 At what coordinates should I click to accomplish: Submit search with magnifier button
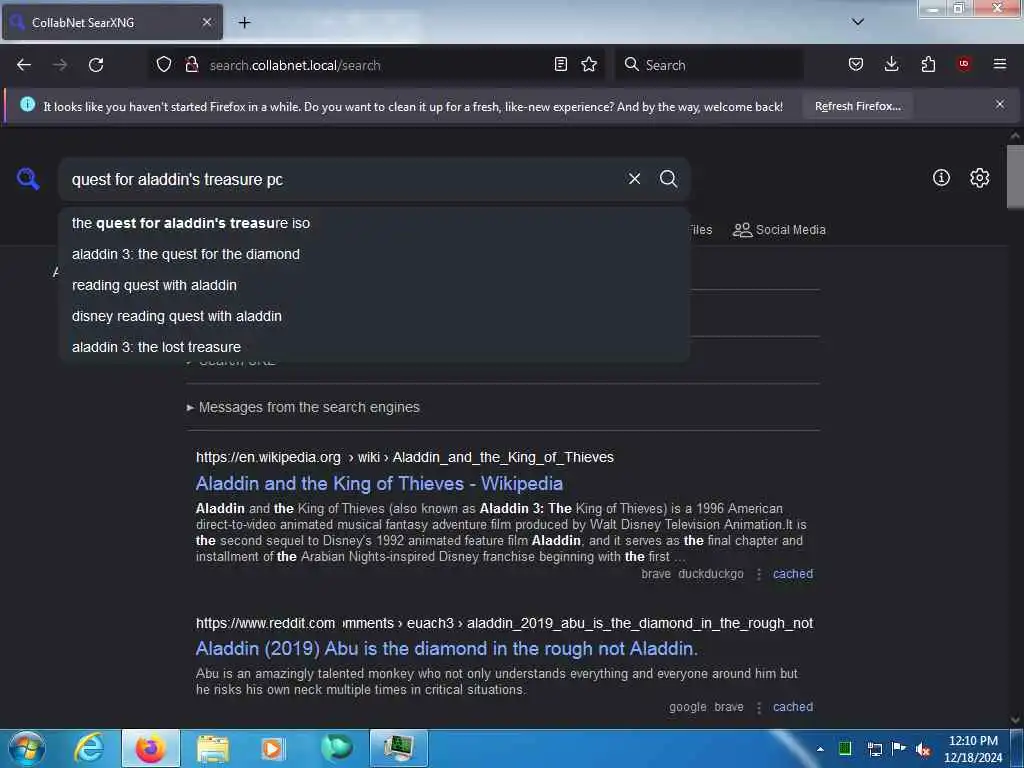click(668, 178)
